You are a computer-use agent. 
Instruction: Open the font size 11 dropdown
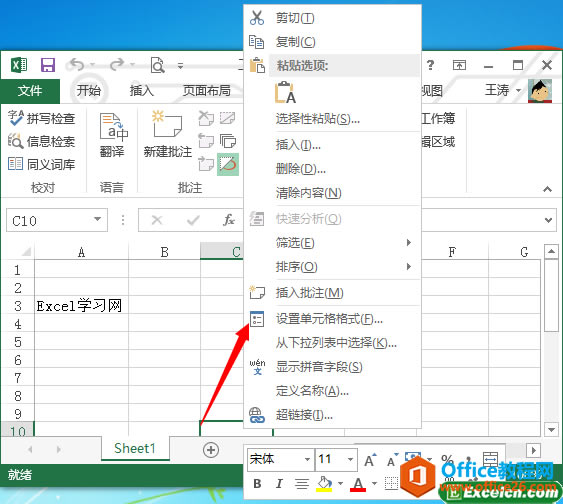[350, 459]
